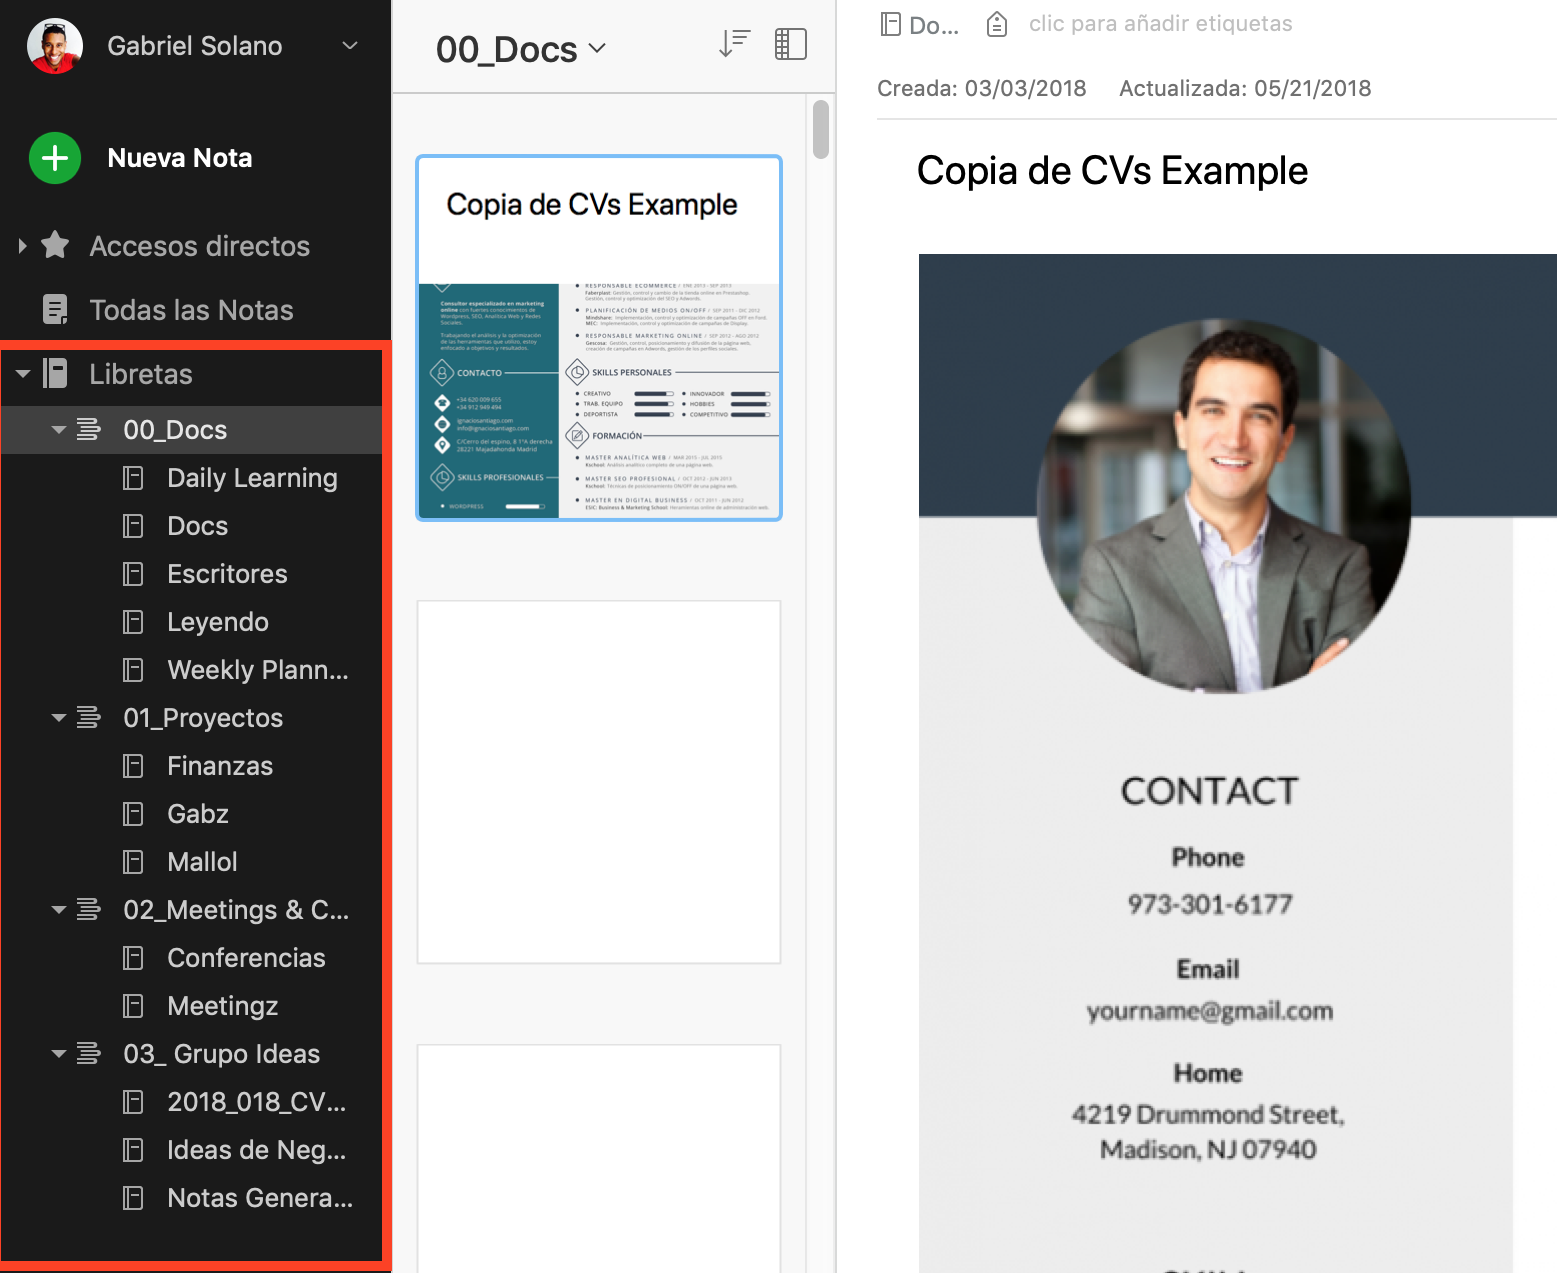Click Daily Learning notebook icon

pos(133,478)
